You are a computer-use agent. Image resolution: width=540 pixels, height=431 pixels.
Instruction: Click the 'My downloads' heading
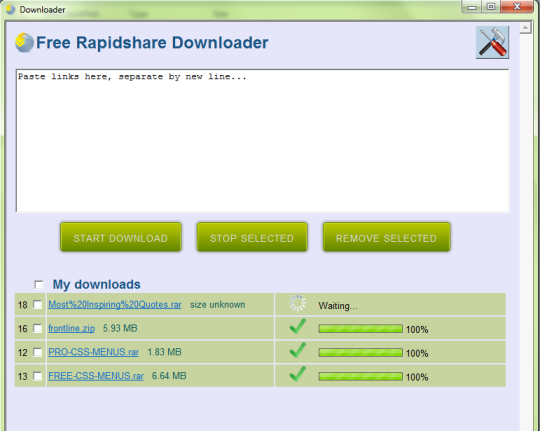pos(96,285)
